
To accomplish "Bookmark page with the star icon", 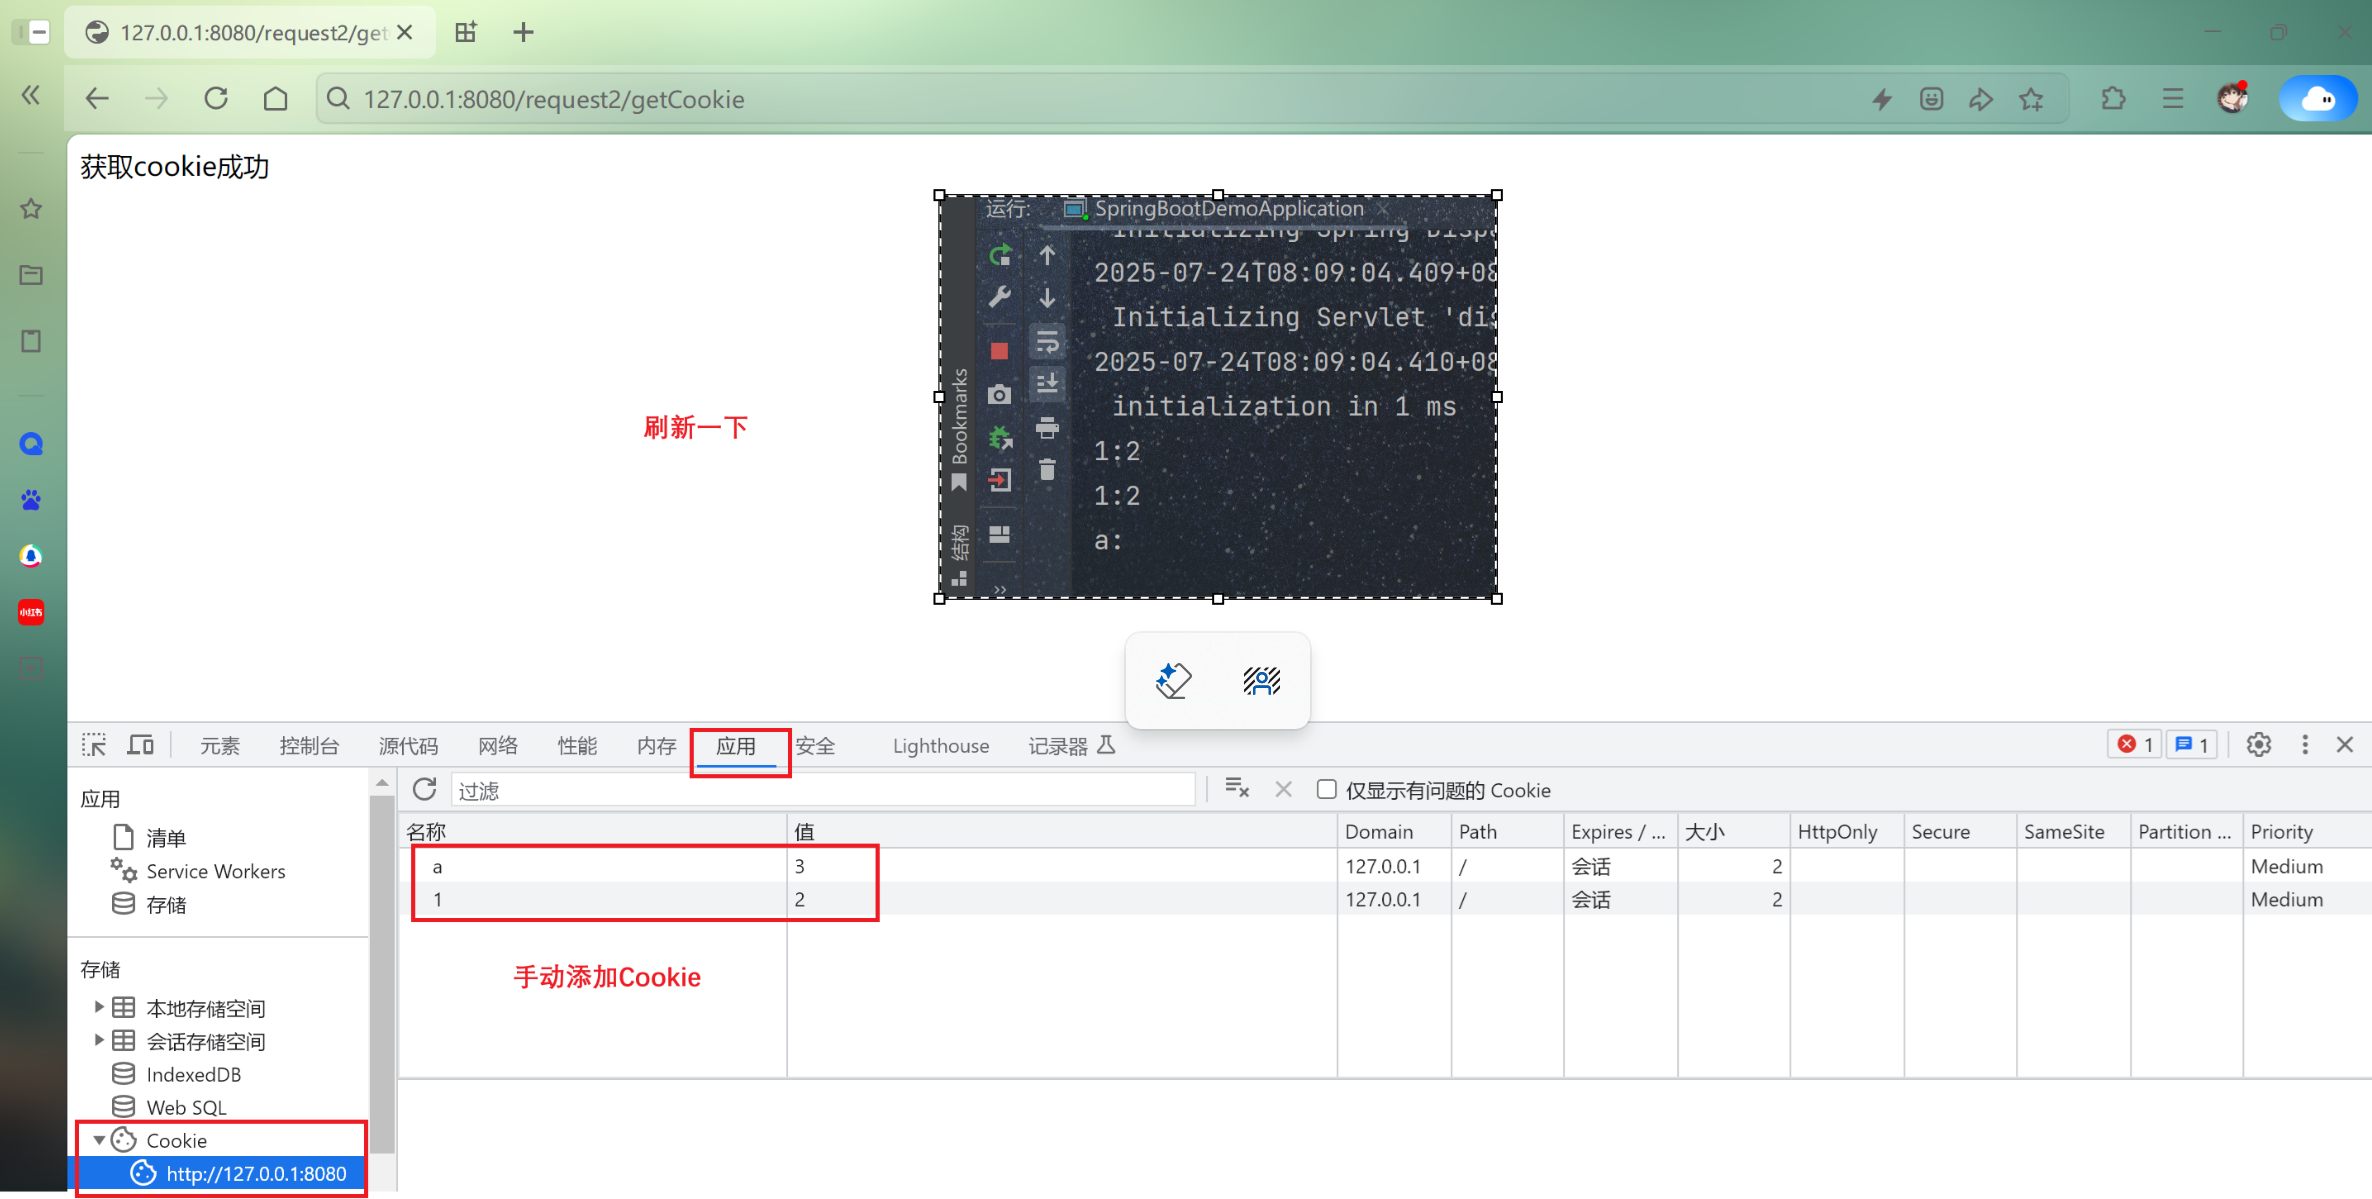I will (2031, 99).
